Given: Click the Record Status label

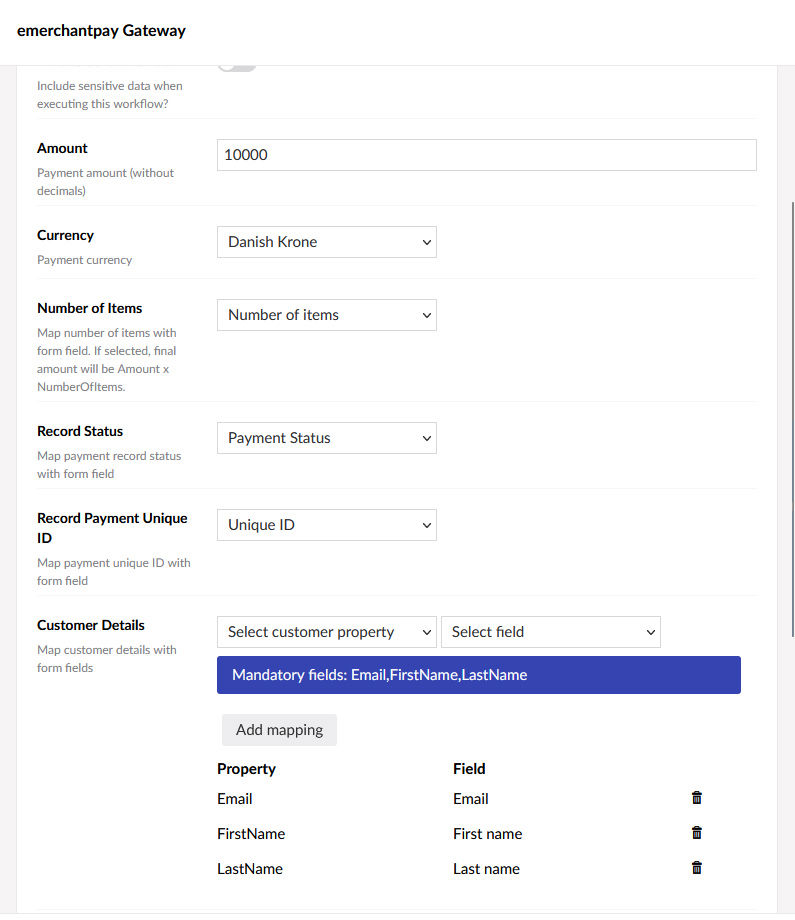Looking at the screenshot, I should 80,431.
